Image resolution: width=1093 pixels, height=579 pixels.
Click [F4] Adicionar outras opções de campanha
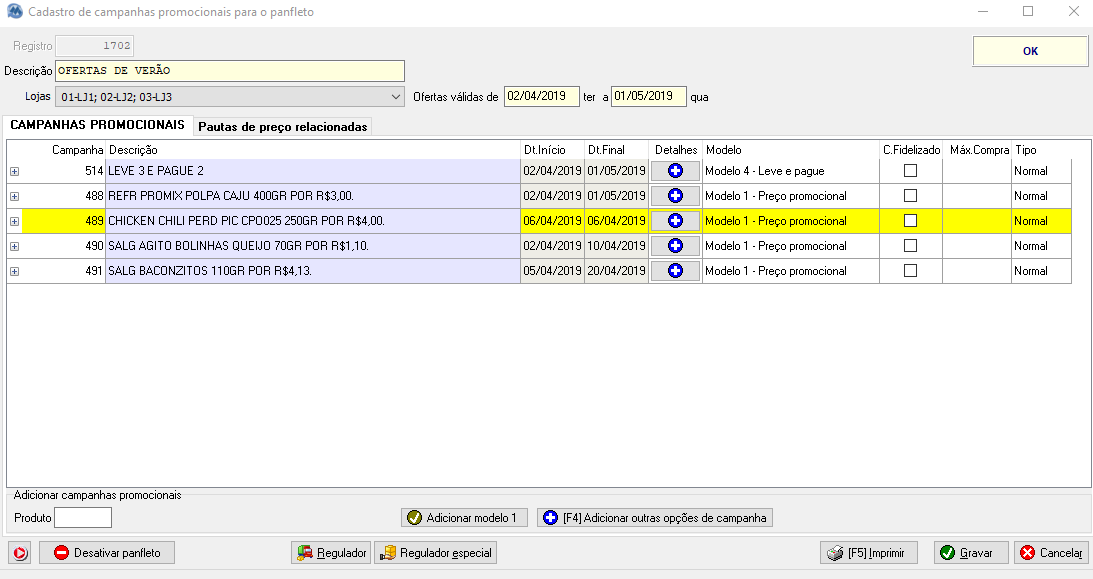coord(655,518)
